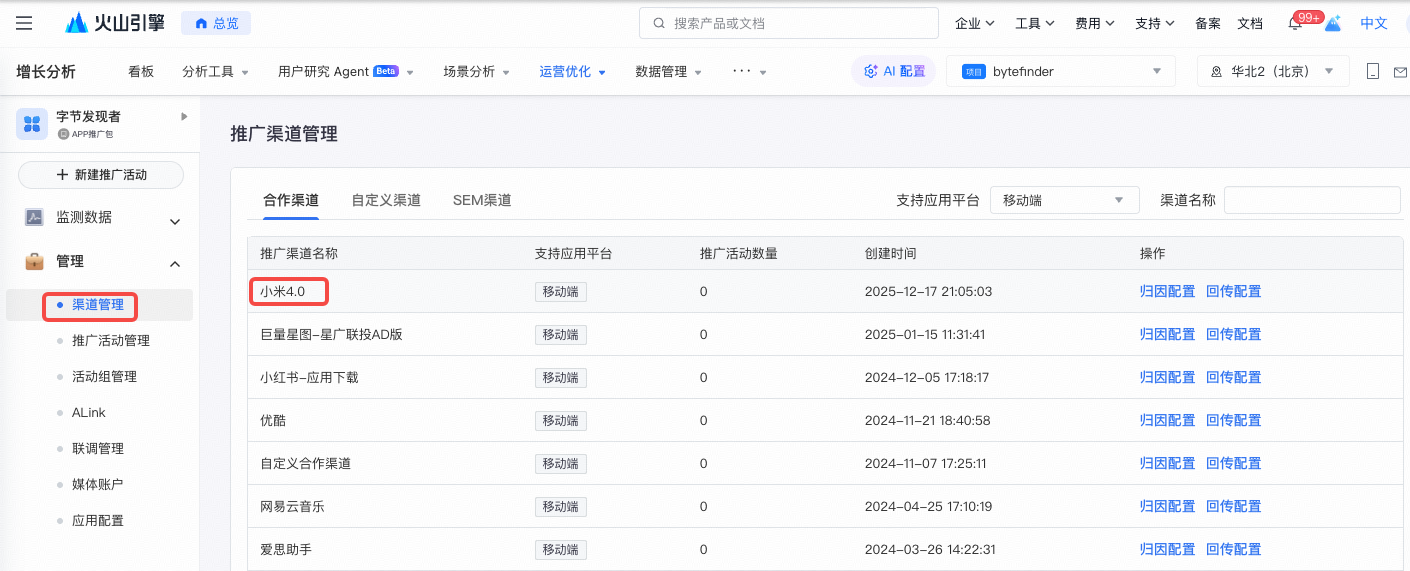Select 推广活动管理 in sidebar
The width and height of the screenshot is (1410, 571).
111,341
